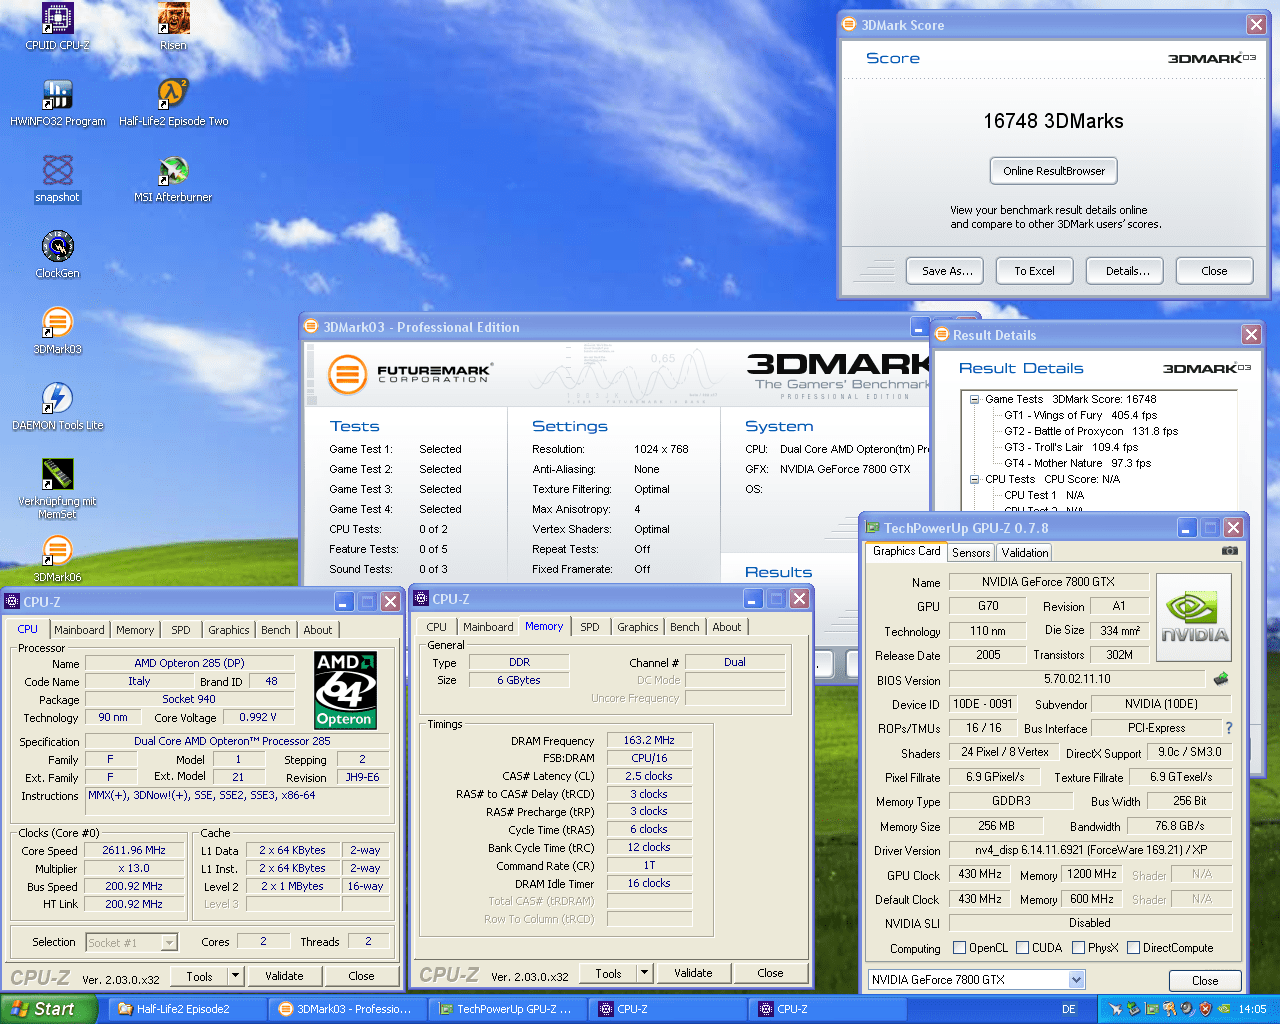The width and height of the screenshot is (1280, 1024).
Task: Click the DE language indicator in taskbar
Action: [1069, 1009]
